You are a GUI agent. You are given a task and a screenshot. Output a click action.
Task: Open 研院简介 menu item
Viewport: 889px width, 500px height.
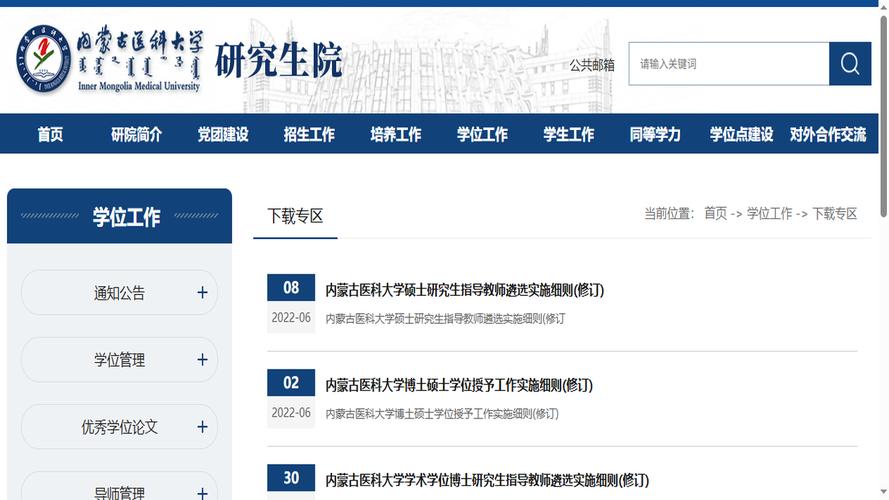click(x=137, y=134)
